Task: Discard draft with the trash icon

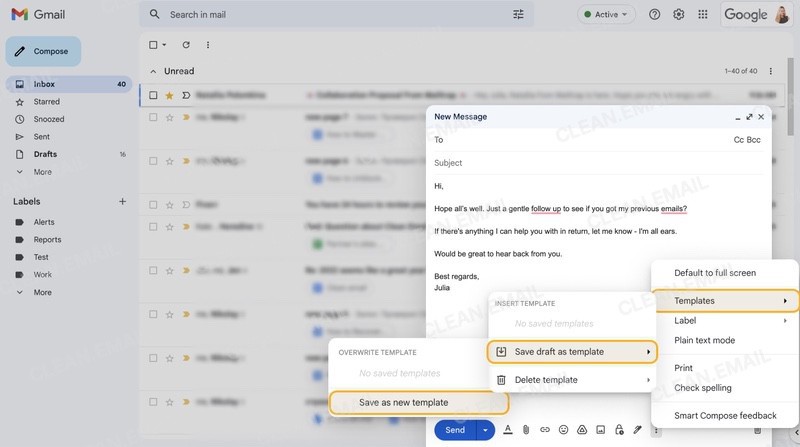Action: 757,430
